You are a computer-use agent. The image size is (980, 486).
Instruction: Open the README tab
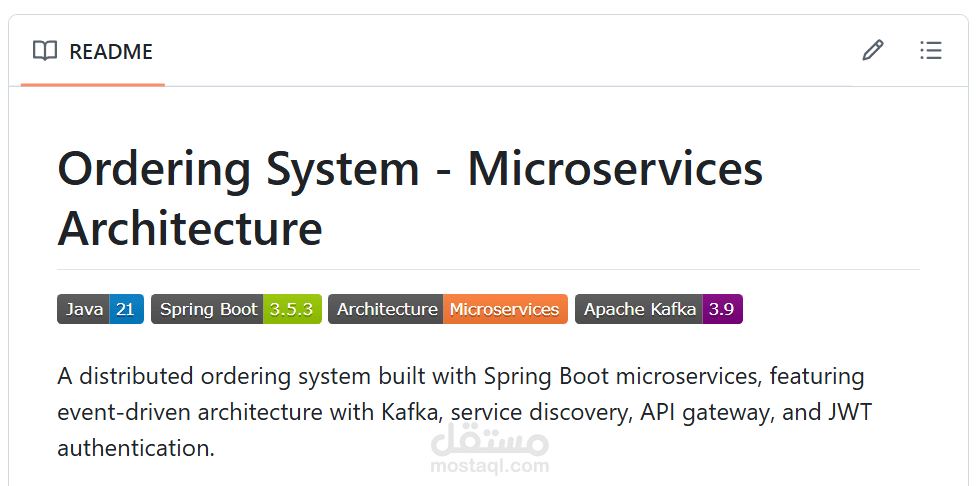(92, 51)
